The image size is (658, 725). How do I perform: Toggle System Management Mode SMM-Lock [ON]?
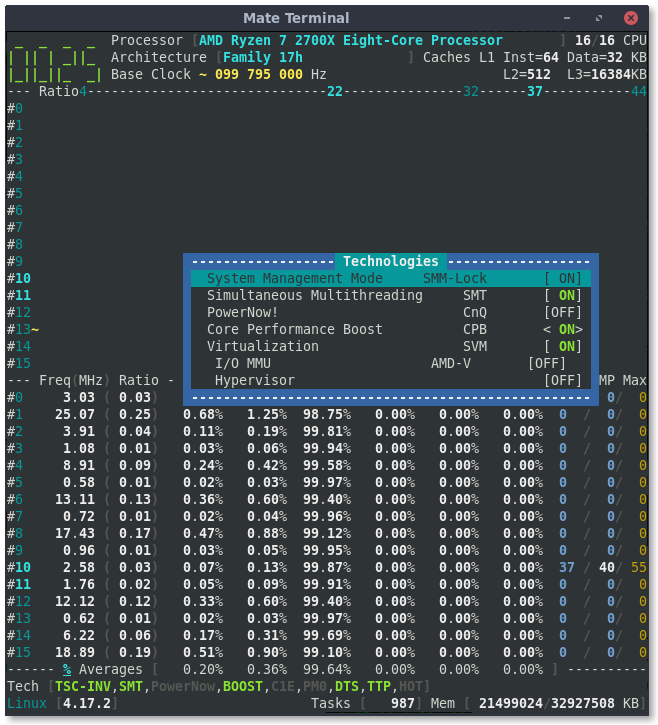click(563, 278)
